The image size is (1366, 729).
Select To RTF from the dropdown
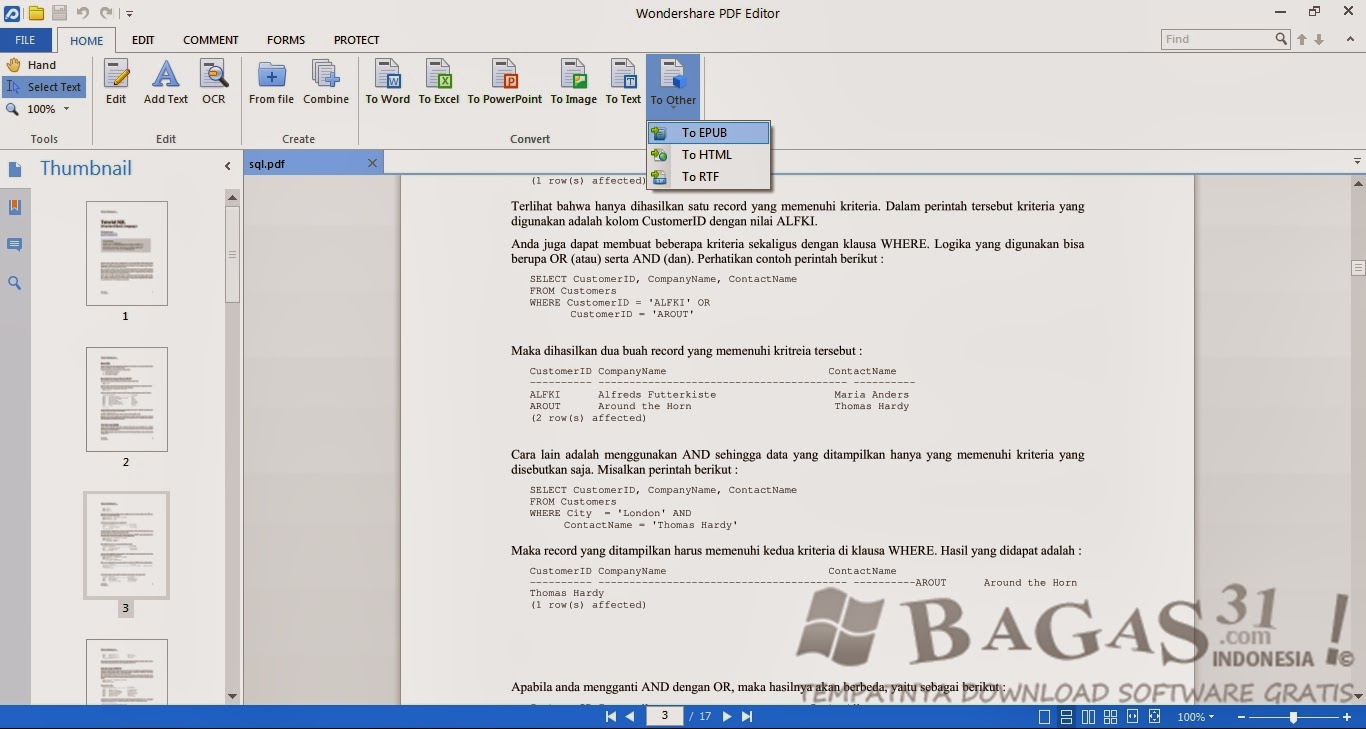pos(709,177)
